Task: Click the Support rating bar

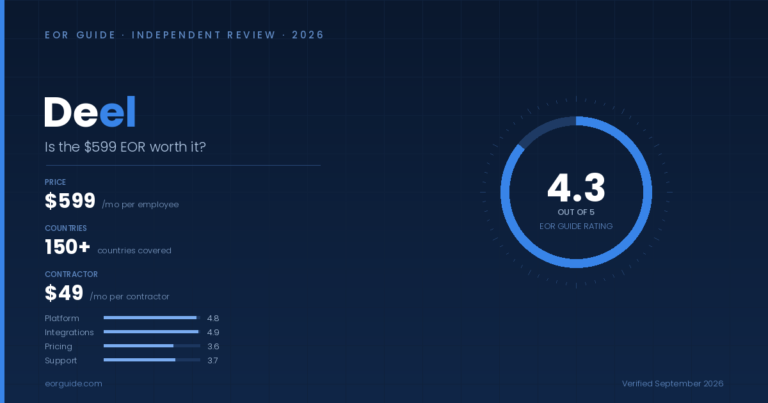Action: 152,360
